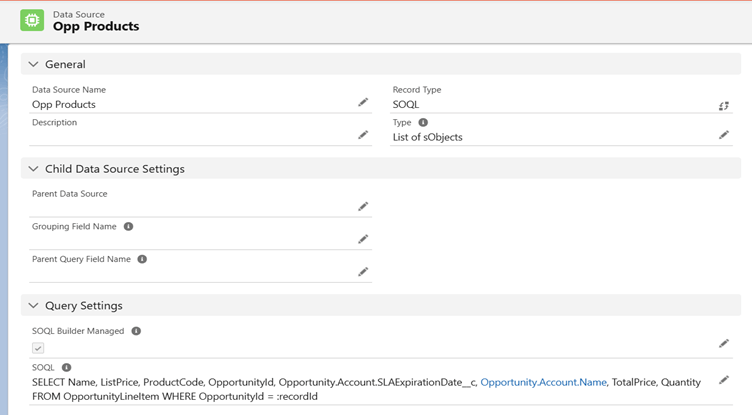Screen dimensions: 752x415
Task: Click the green Data Source object icon
Action: coord(32,21)
